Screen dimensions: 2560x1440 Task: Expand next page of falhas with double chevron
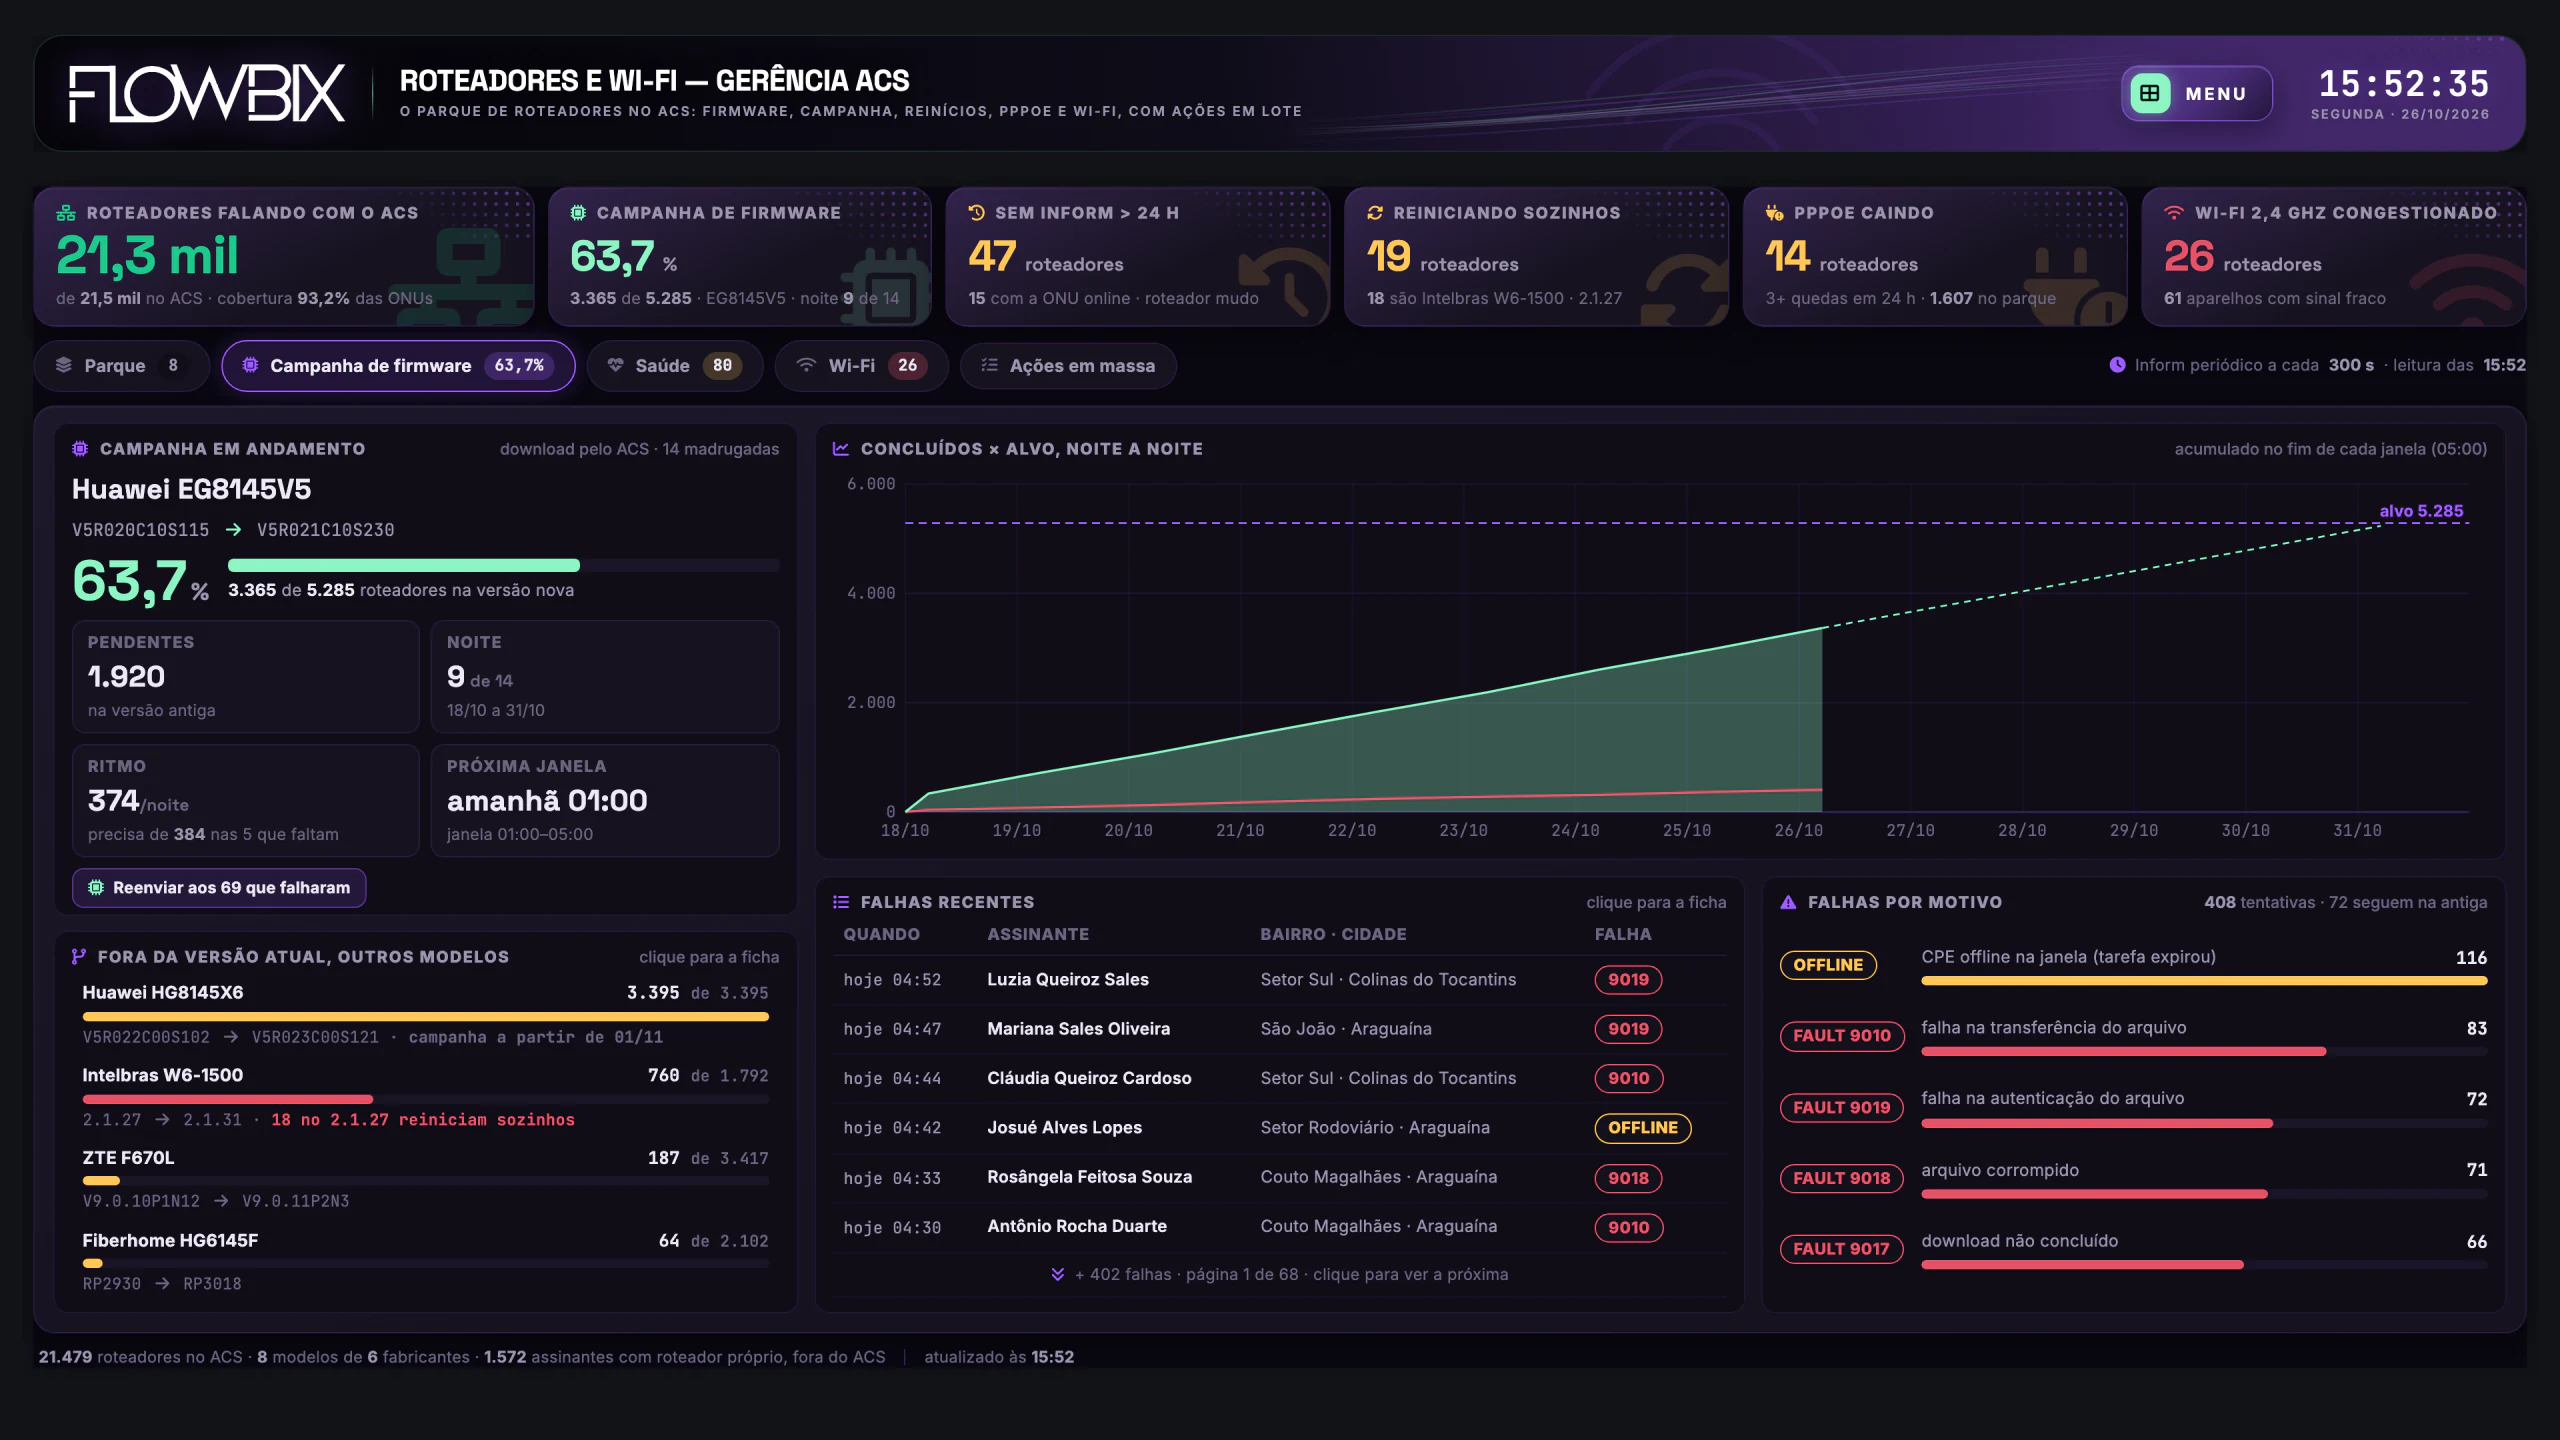click(x=1057, y=1274)
